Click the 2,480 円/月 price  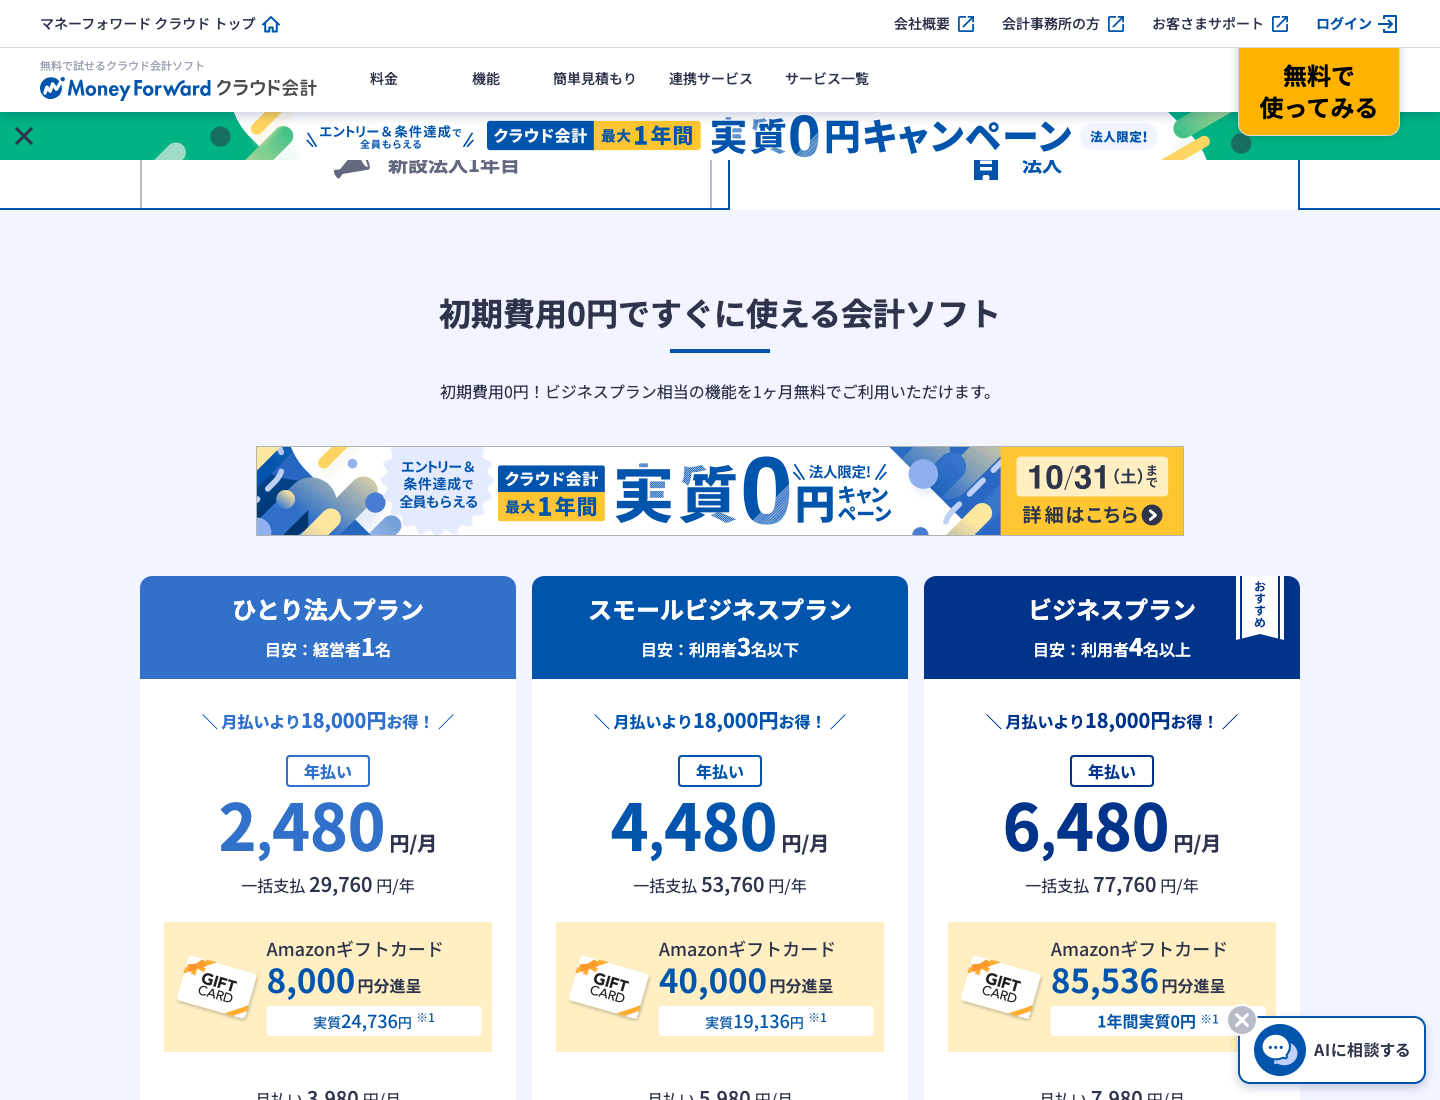(328, 829)
